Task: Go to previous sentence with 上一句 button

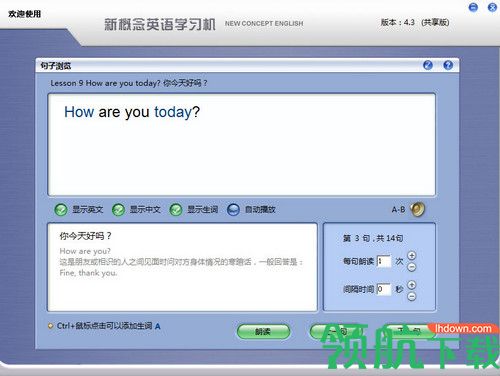Action: point(337,332)
